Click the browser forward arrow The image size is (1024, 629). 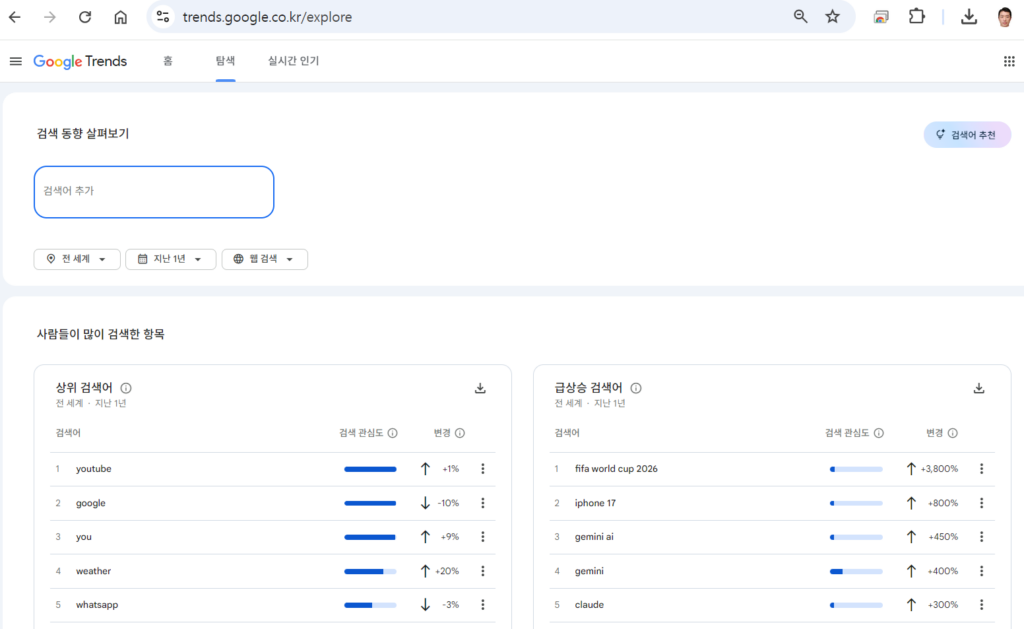[50, 17]
